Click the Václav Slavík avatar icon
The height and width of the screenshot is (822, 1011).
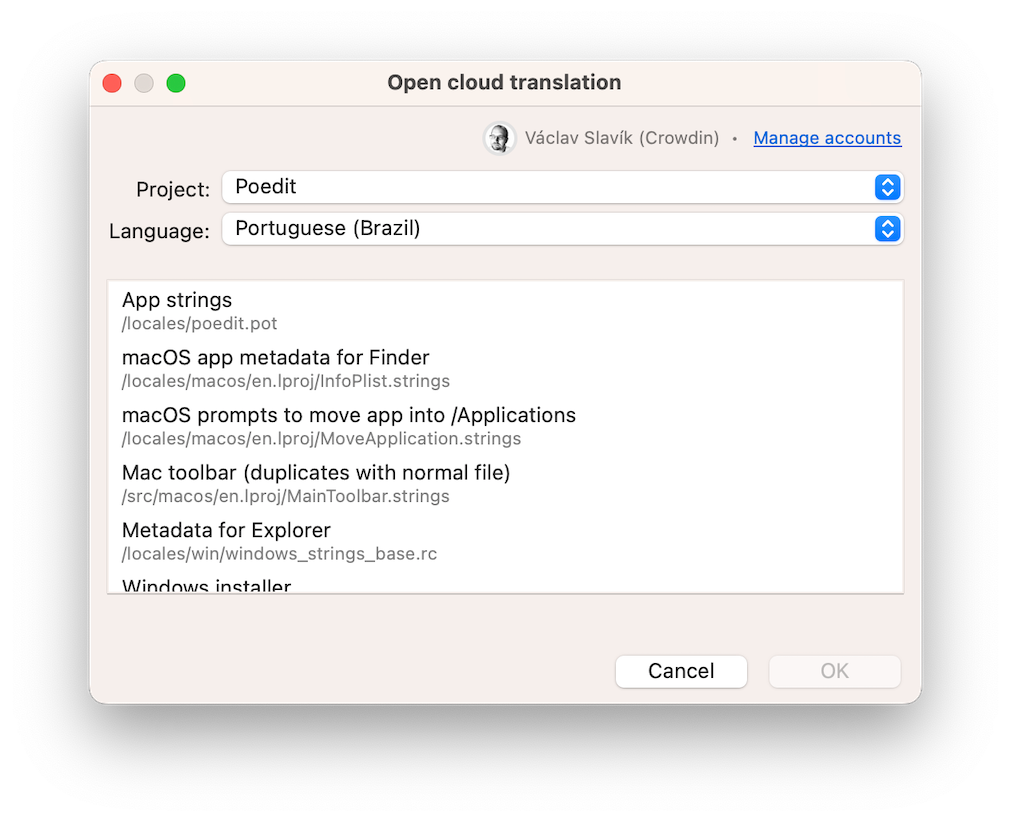tap(499, 138)
